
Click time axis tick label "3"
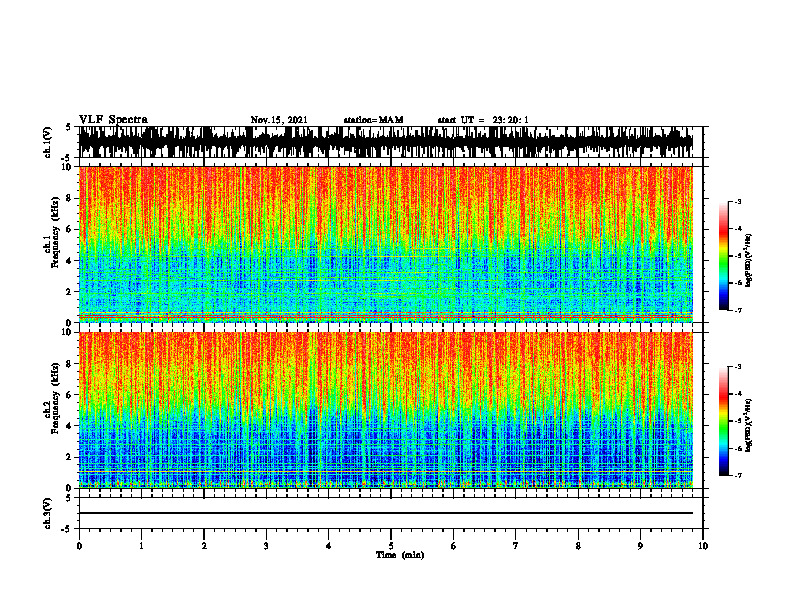[266, 546]
